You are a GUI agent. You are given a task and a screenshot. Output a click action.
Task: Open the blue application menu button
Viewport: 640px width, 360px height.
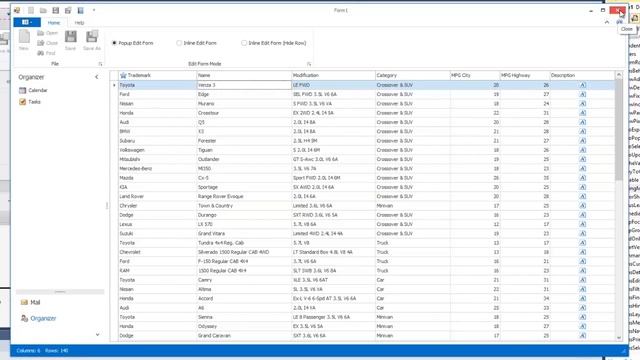tap(27, 22)
